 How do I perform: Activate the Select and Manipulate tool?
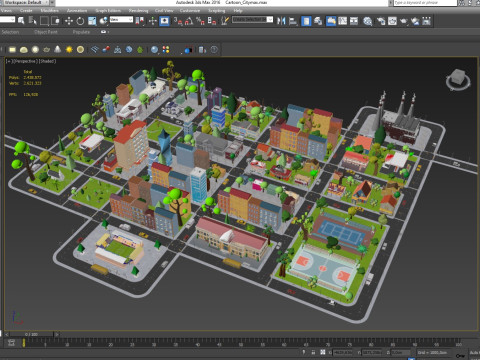click(x=153, y=21)
